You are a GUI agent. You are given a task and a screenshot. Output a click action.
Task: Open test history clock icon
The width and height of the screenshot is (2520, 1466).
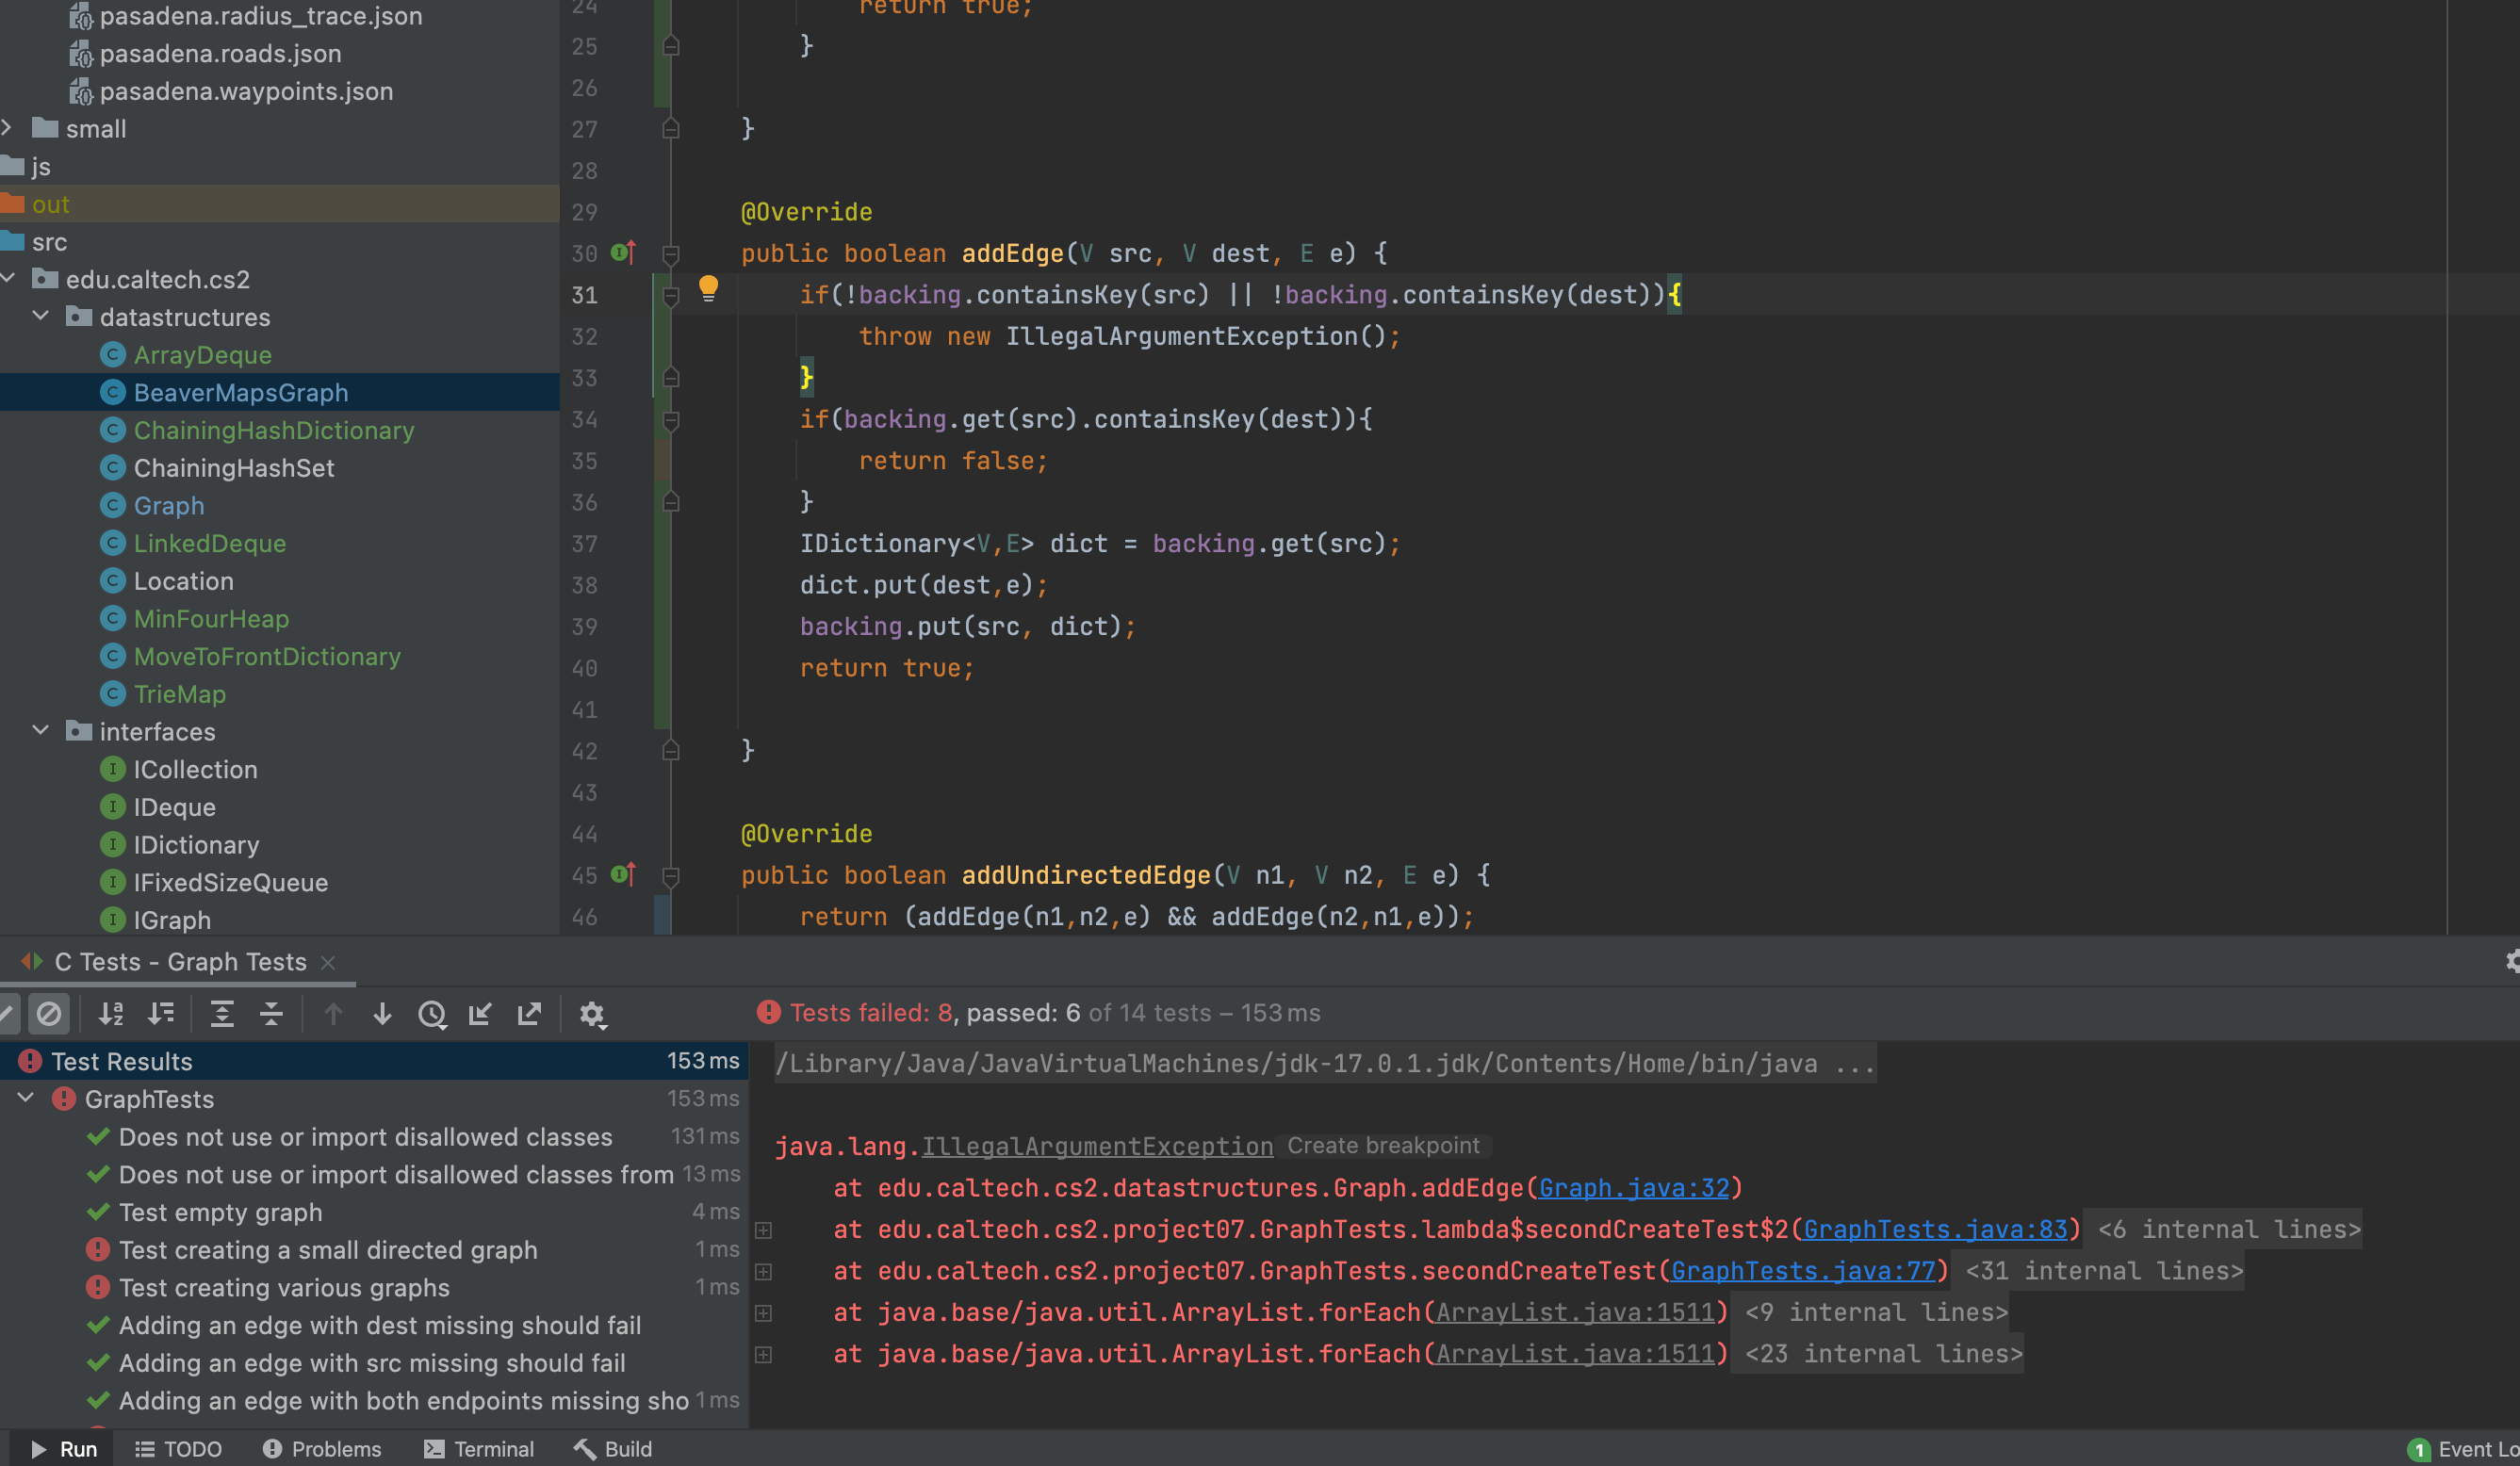(432, 1014)
